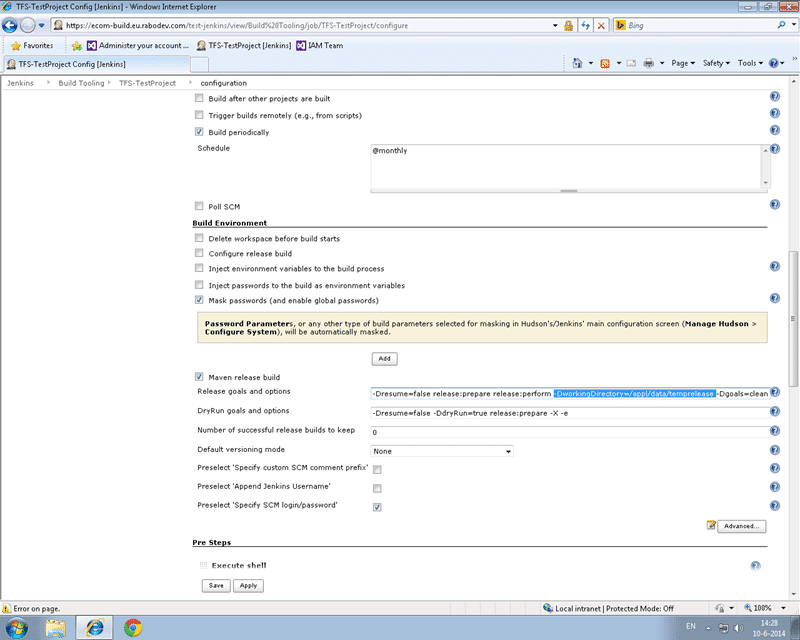Open help icon for Build periodically

(x=774, y=130)
